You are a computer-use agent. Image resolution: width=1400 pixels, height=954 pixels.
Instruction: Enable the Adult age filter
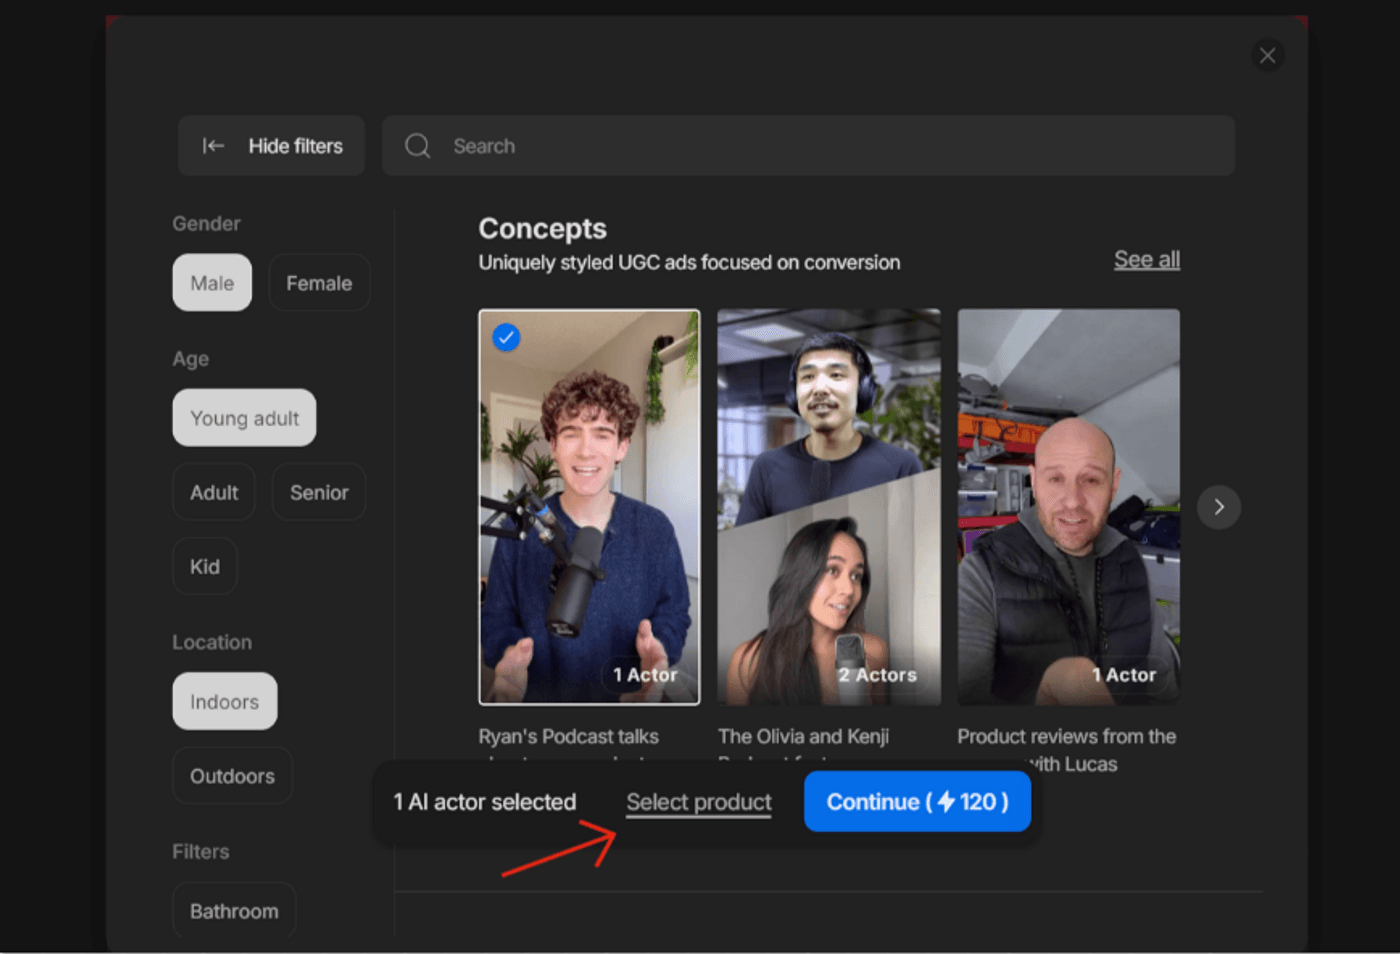click(x=213, y=491)
